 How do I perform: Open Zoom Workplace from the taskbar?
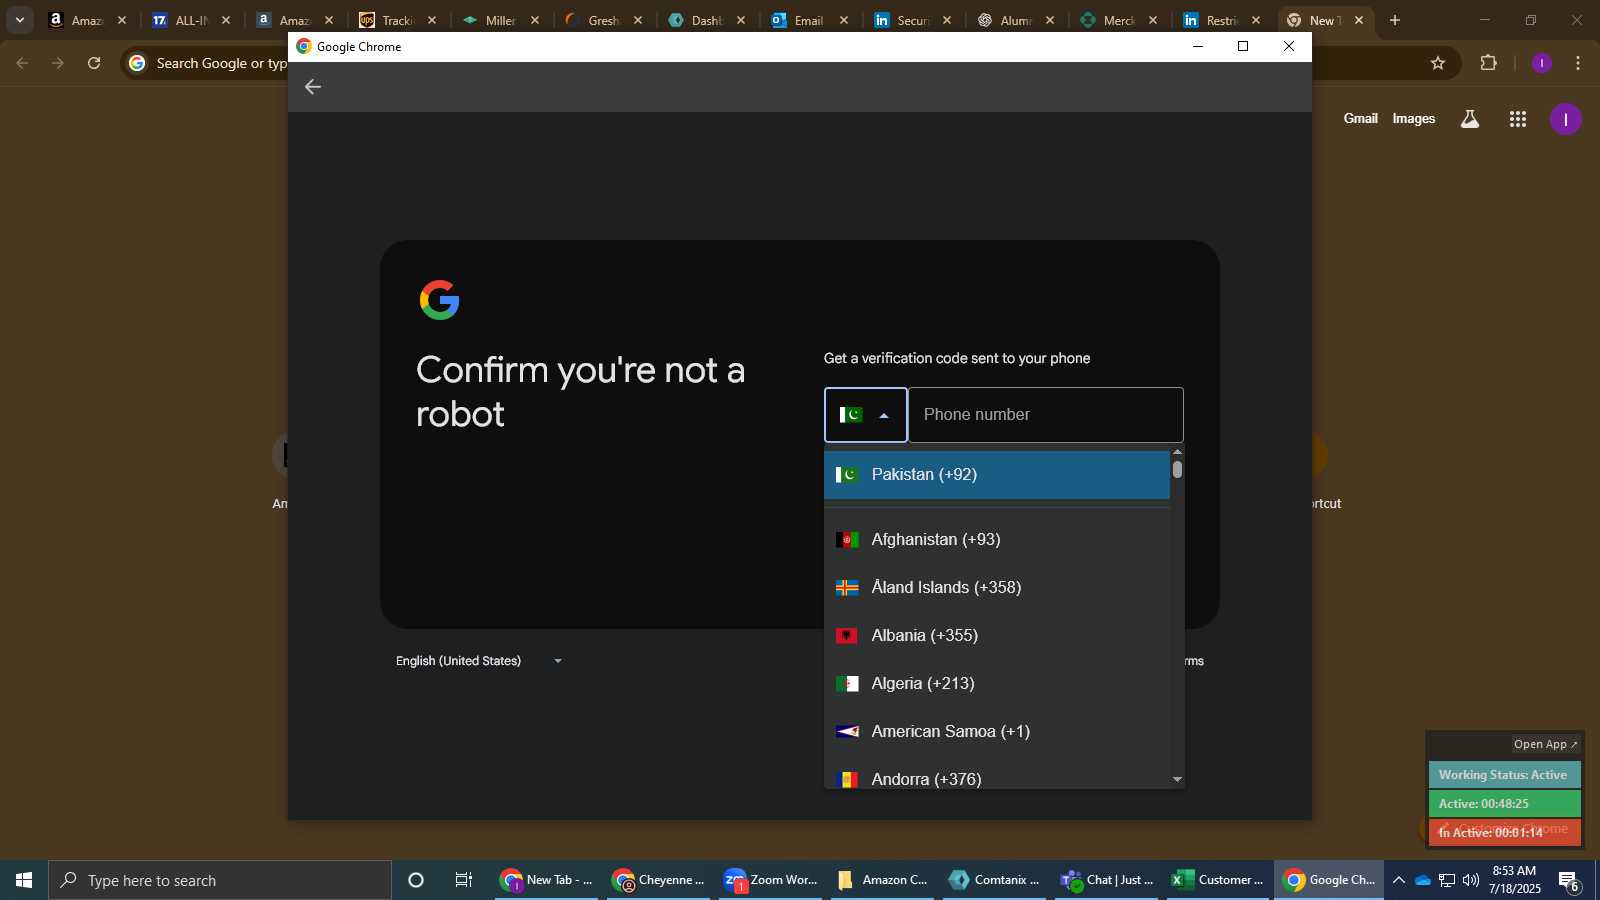tap(770, 880)
